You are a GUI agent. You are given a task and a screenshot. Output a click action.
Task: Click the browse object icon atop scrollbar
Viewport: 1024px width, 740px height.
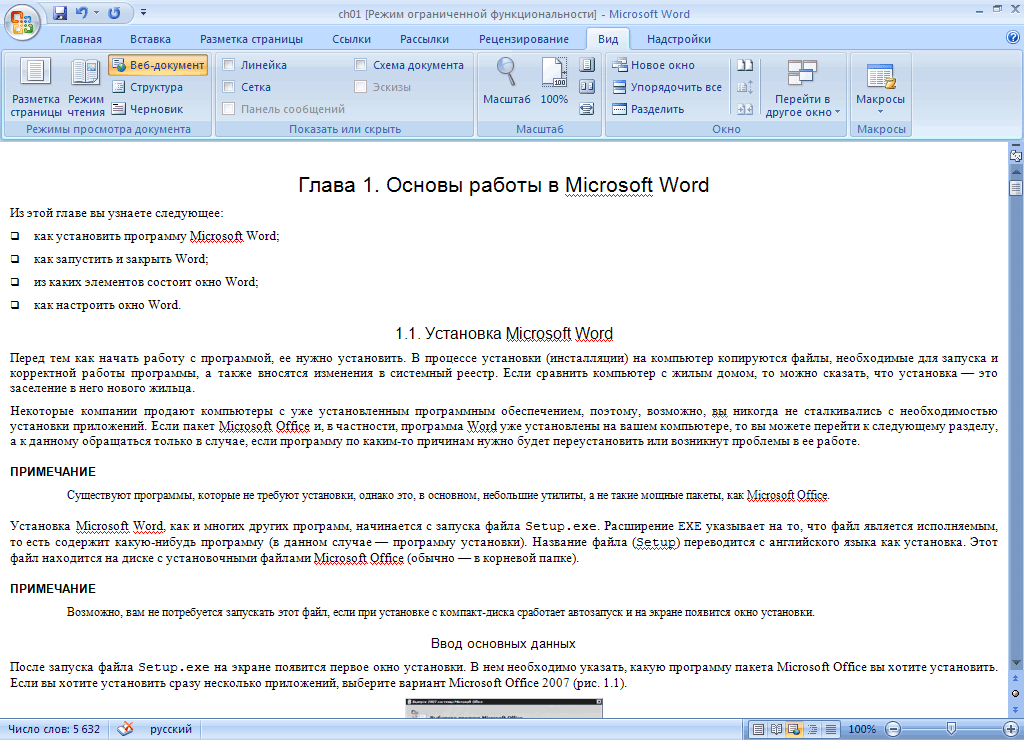tap(1016, 156)
